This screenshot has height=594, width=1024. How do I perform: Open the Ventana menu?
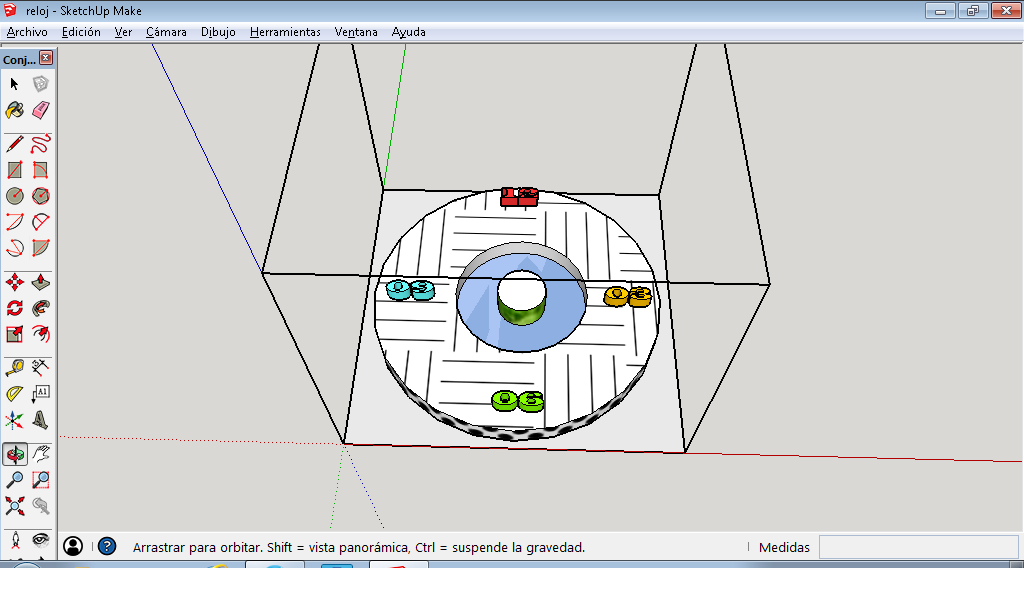click(x=356, y=32)
